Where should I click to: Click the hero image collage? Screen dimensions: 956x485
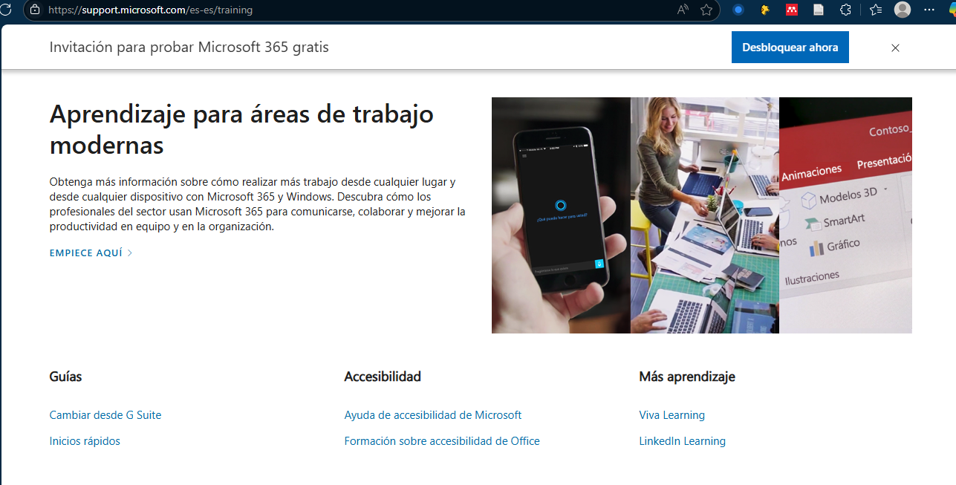[702, 215]
